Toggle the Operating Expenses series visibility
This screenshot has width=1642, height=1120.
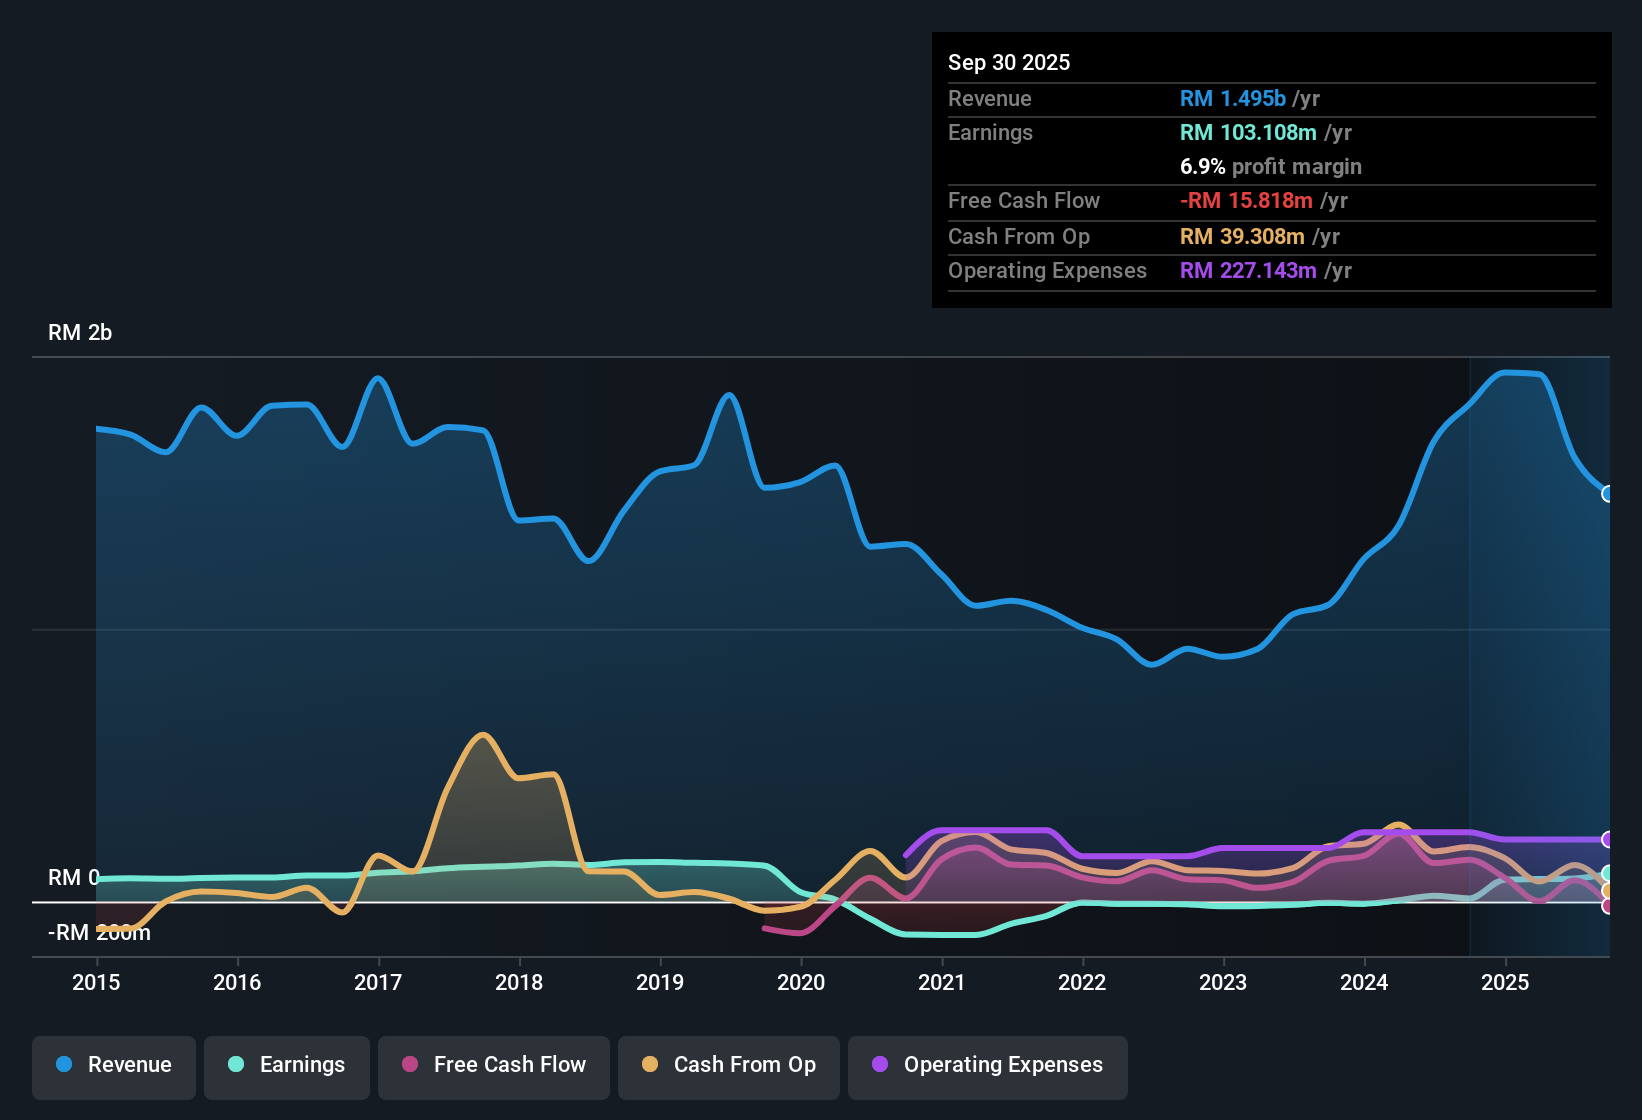pyautogui.click(x=987, y=1065)
